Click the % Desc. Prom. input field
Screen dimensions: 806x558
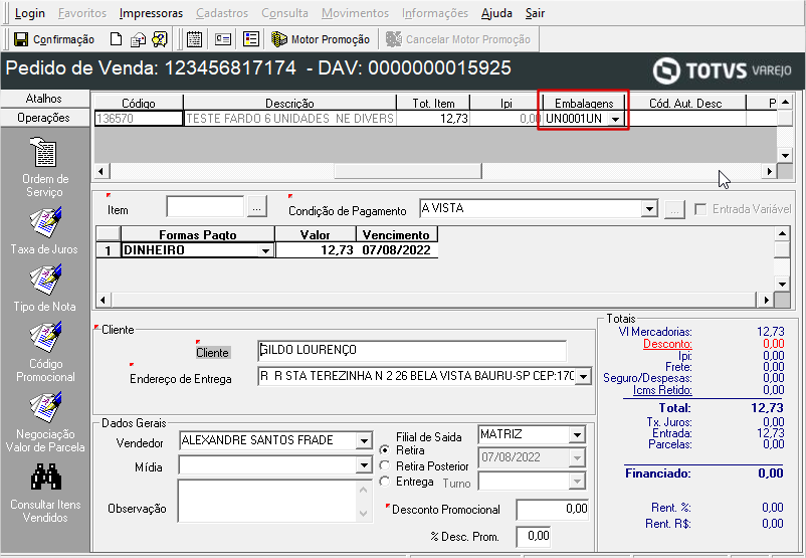point(533,536)
